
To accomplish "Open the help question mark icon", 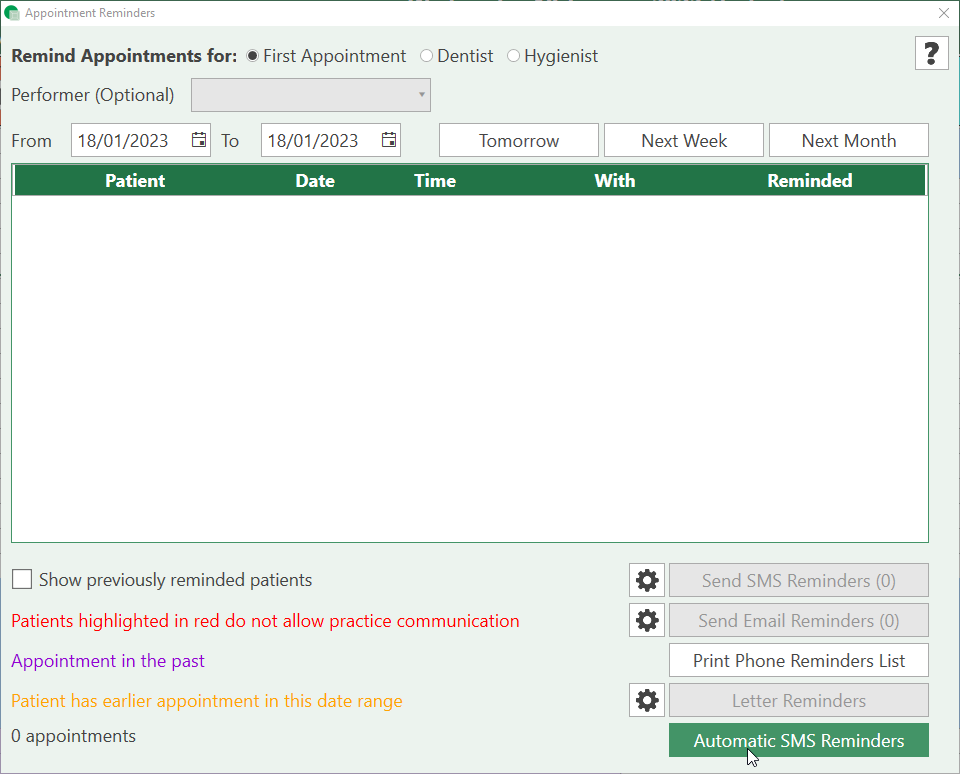I will (x=931, y=53).
